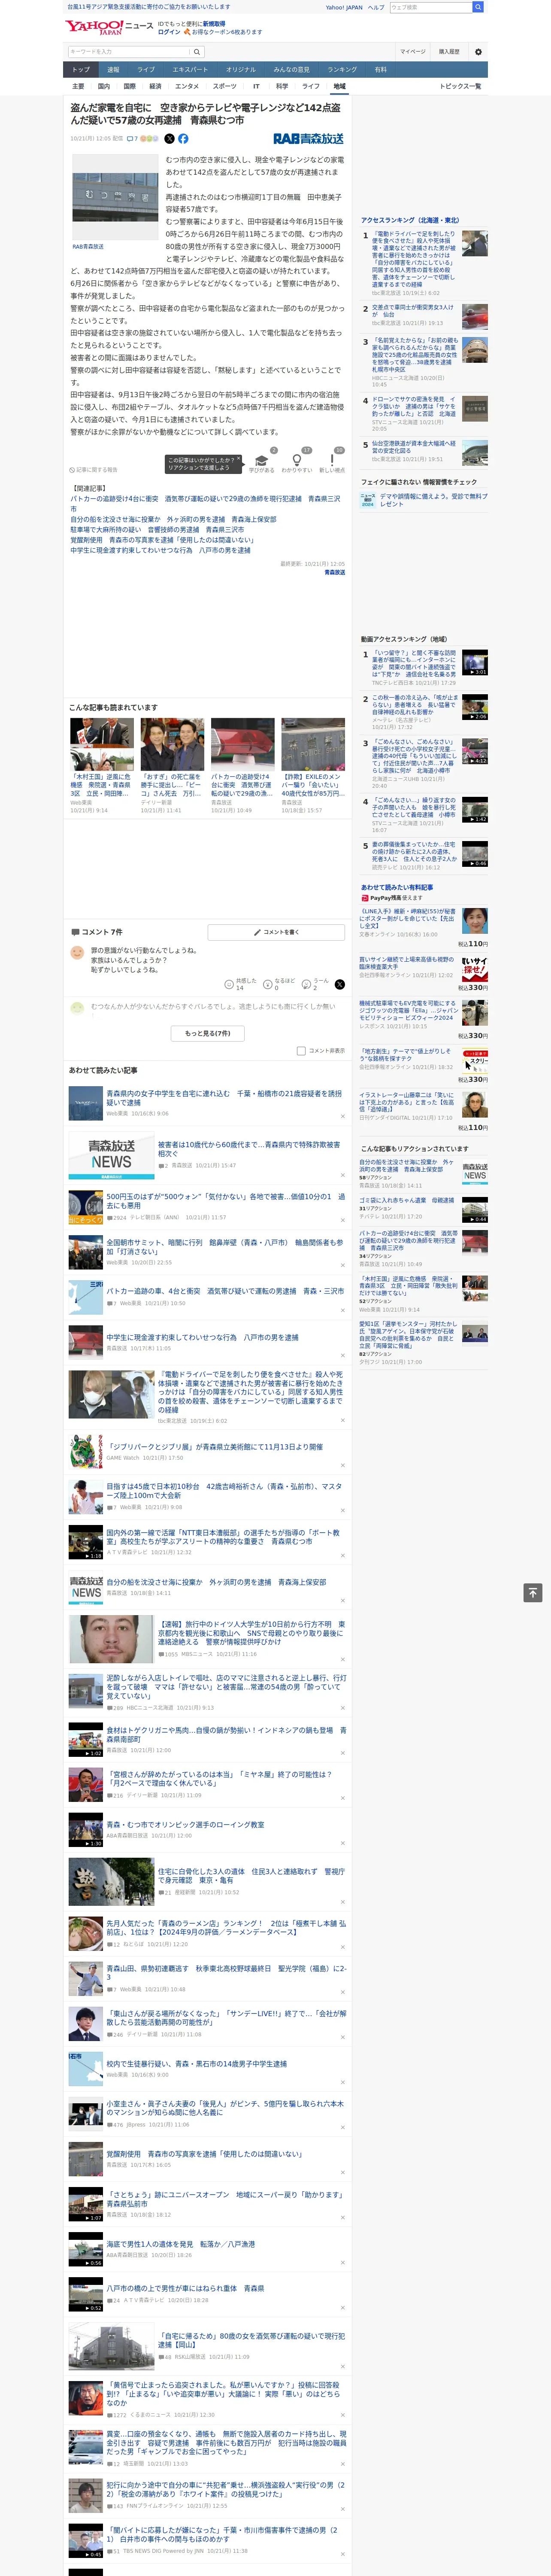551x2576 pixels.
Task: Share article on Facebook icon
Action: [183, 139]
